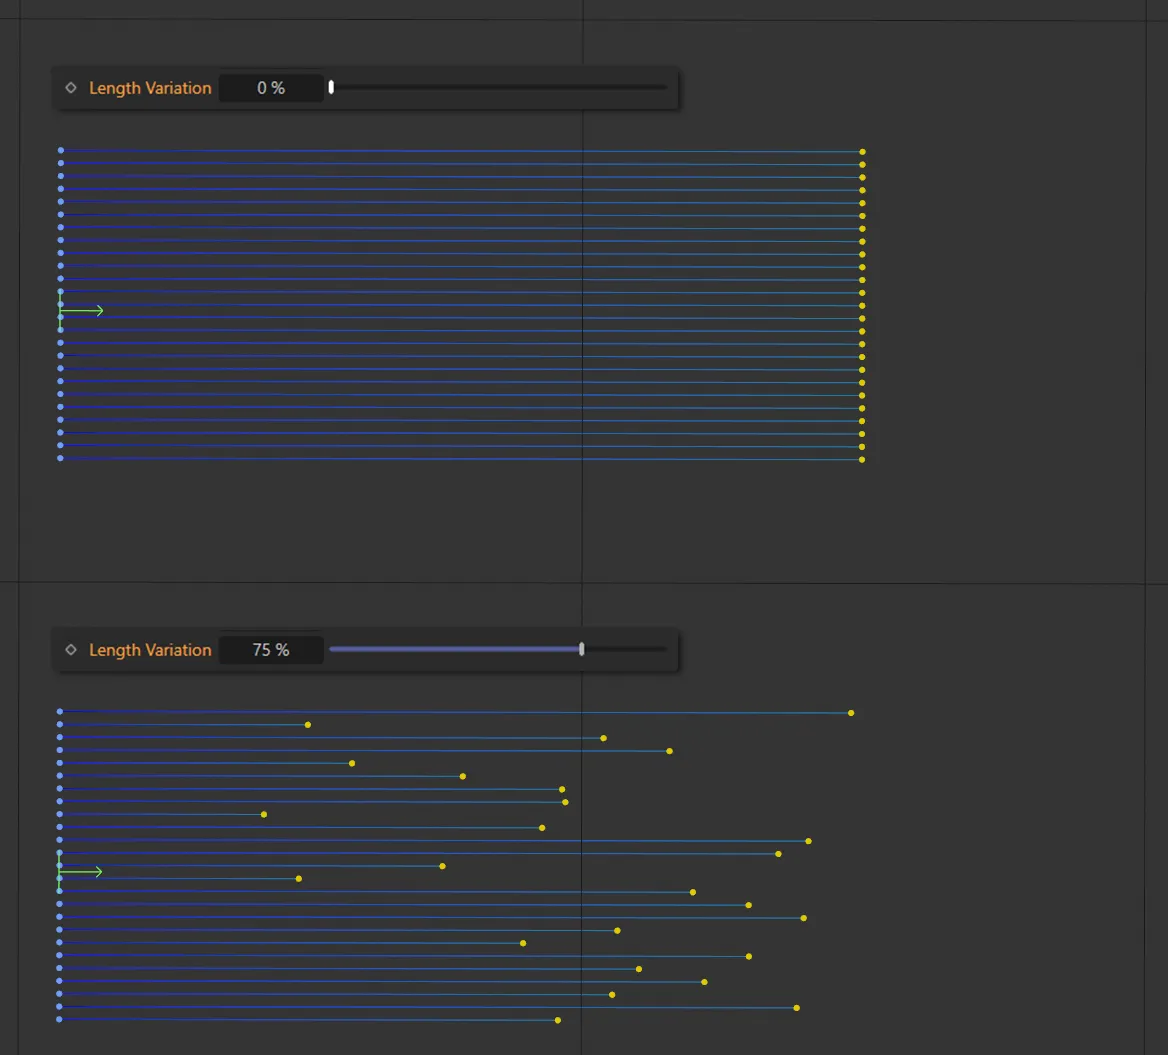Click the farthest-right yellow endpoint in lower viewport
The width and height of the screenshot is (1168, 1055).
point(850,713)
